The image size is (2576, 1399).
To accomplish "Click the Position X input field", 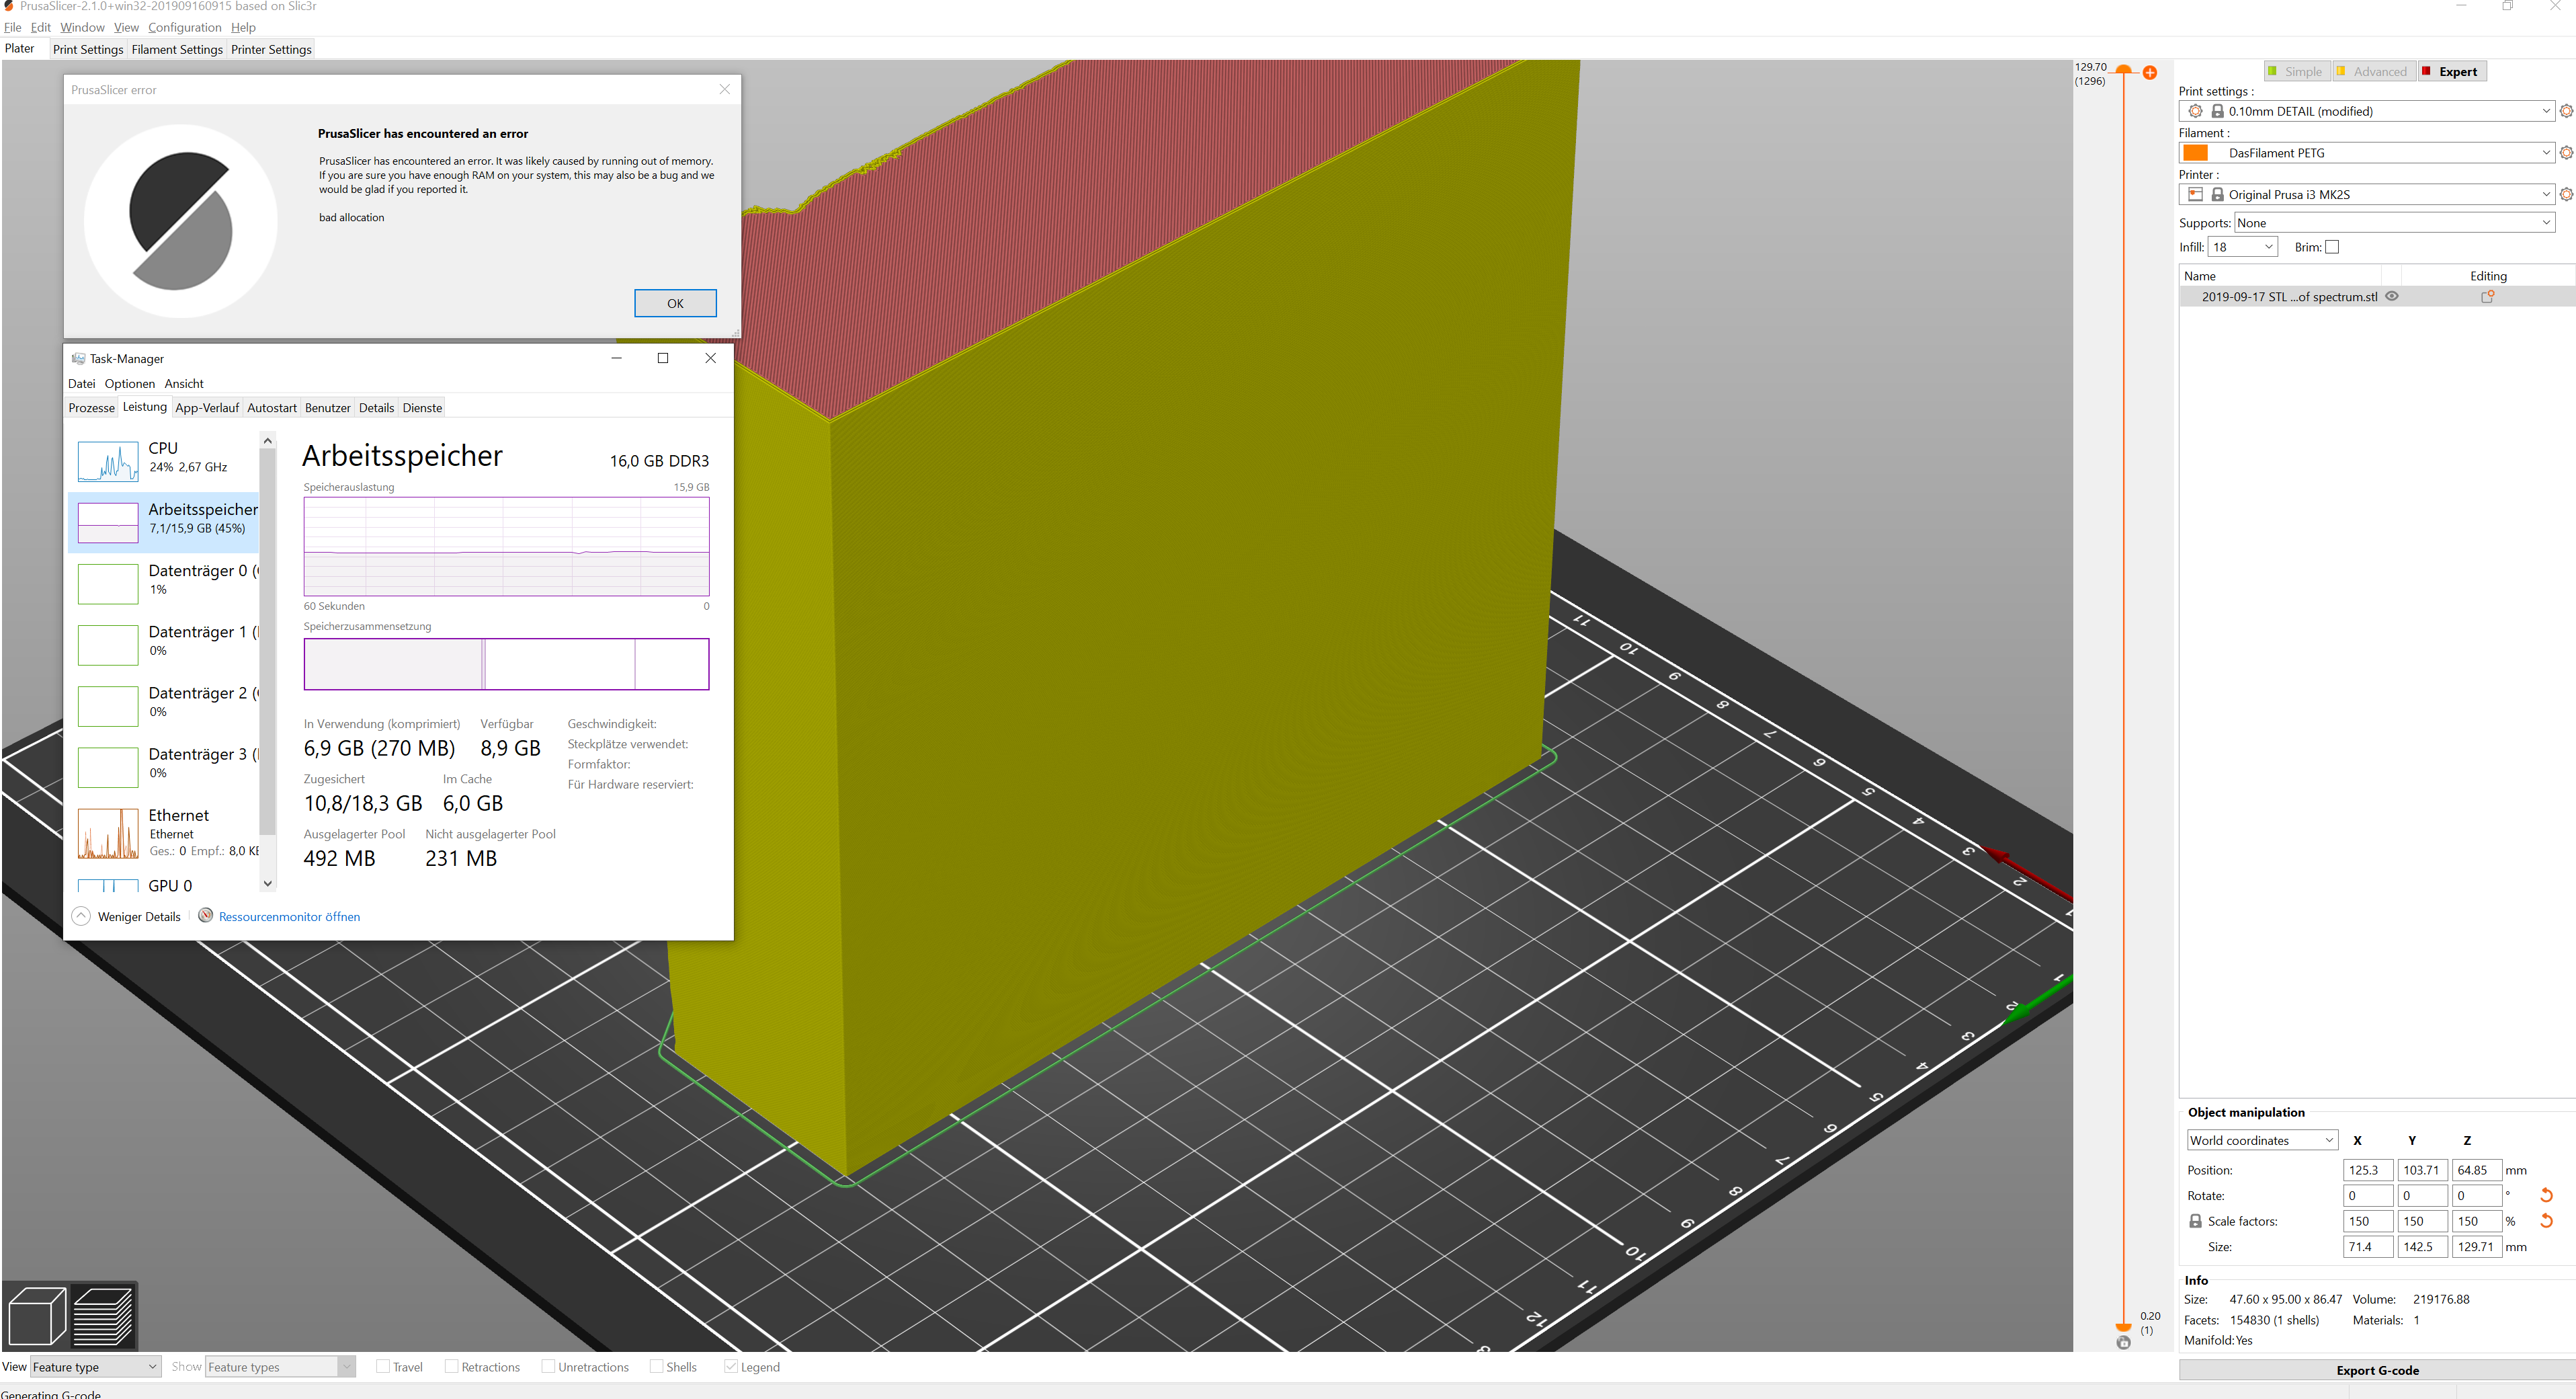I will coord(2368,1170).
